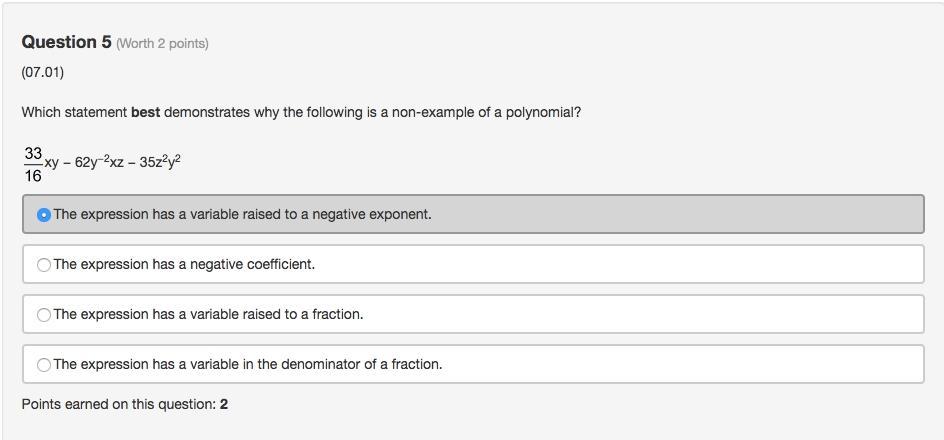Click the '35z²y²' term of the expression
The height and width of the screenshot is (440, 944).
160,161
